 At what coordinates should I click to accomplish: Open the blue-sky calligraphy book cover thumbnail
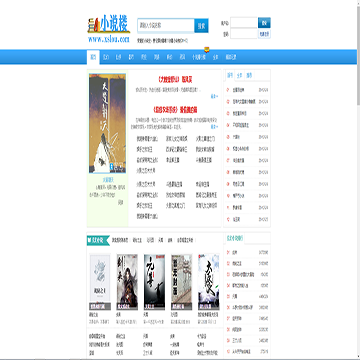[209, 282]
